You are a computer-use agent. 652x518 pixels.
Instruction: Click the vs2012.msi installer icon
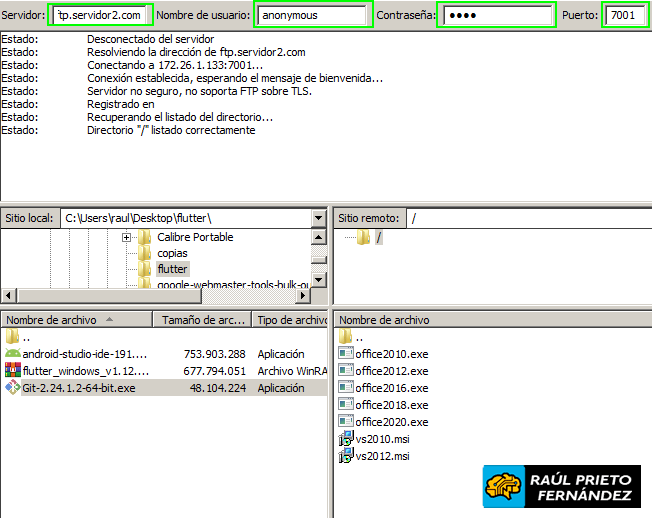pos(346,456)
